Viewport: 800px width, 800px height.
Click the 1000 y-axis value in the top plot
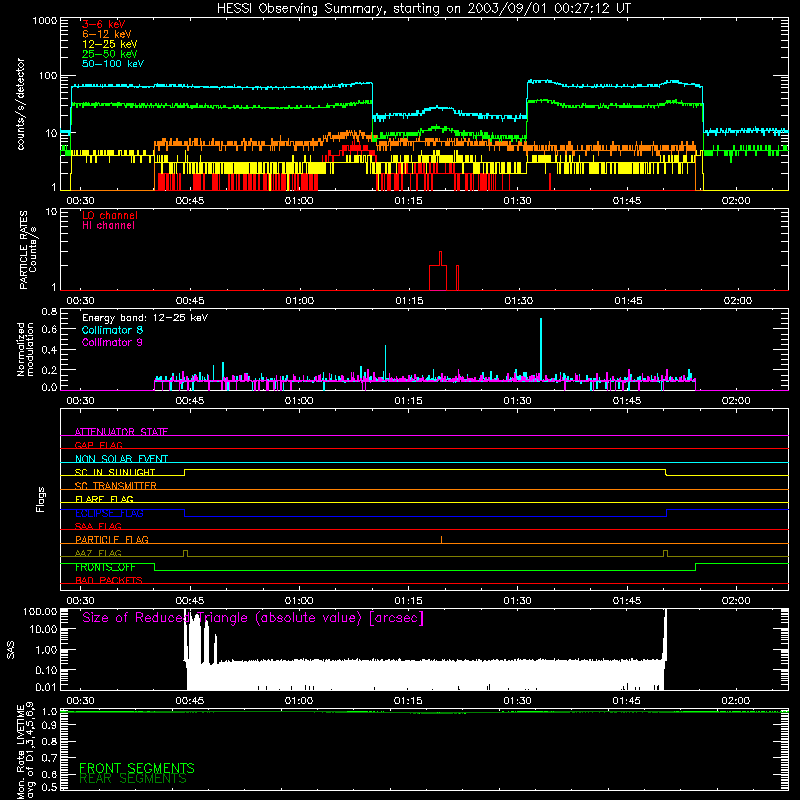click(x=45, y=21)
